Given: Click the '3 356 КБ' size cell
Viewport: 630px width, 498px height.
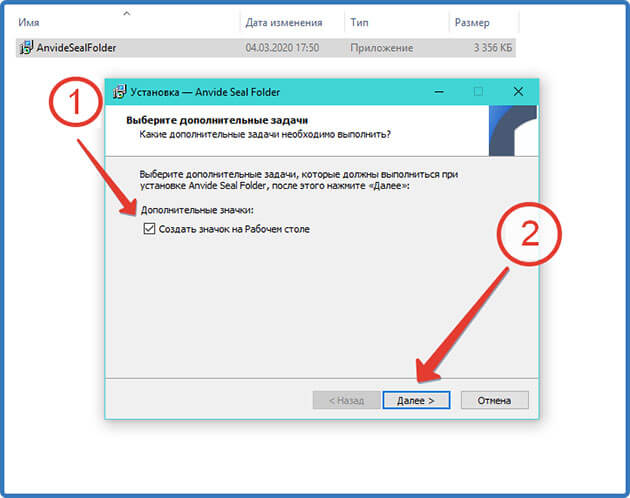Looking at the screenshot, I should [x=493, y=48].
